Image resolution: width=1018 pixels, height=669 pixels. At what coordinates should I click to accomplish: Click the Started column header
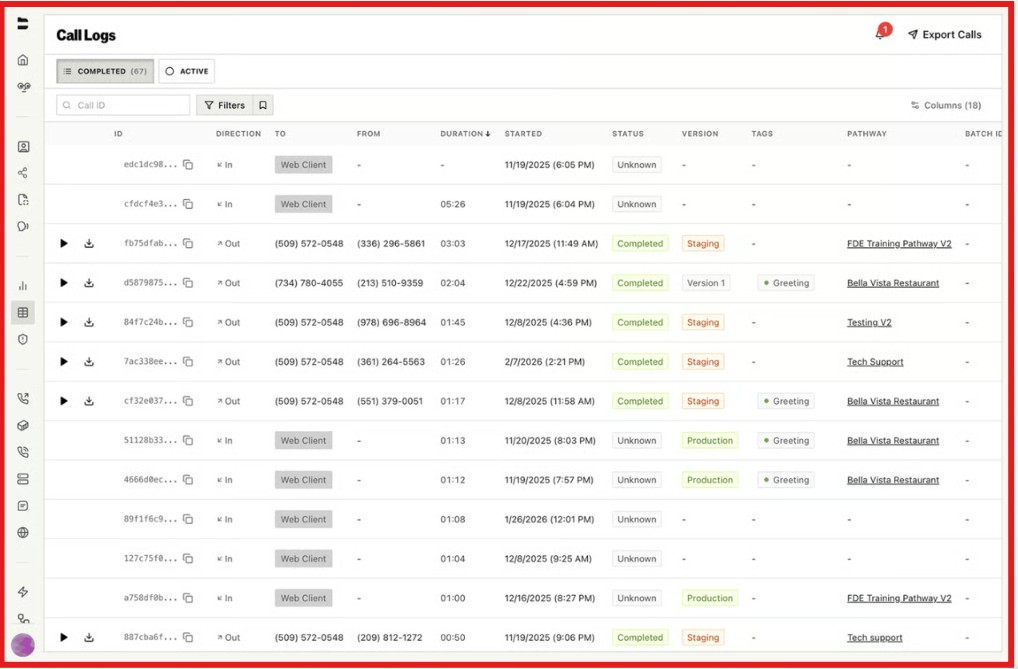point(523,134)
